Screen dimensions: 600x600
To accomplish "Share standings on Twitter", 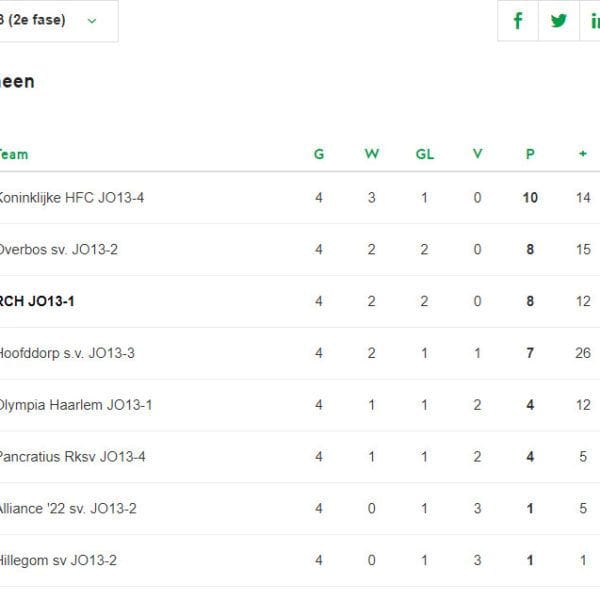I will pyautogui.click(x=559, y=21).
